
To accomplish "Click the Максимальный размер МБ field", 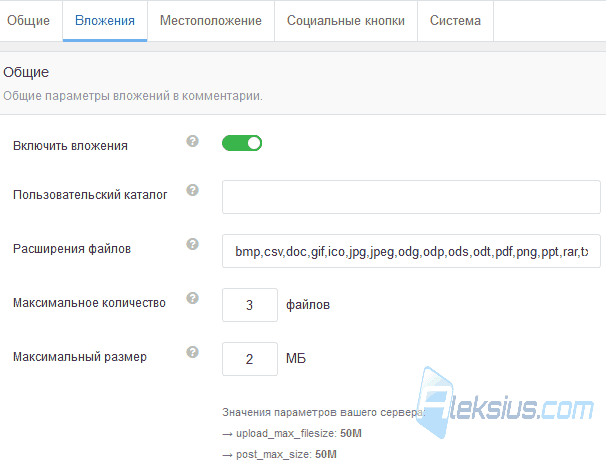I will 250,359.
